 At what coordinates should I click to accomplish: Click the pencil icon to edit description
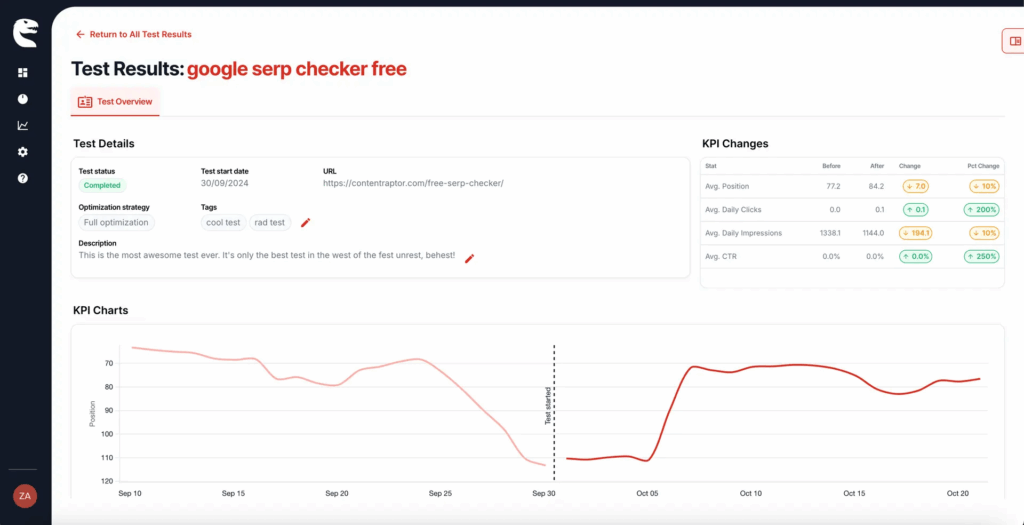[x=469, y=258]
